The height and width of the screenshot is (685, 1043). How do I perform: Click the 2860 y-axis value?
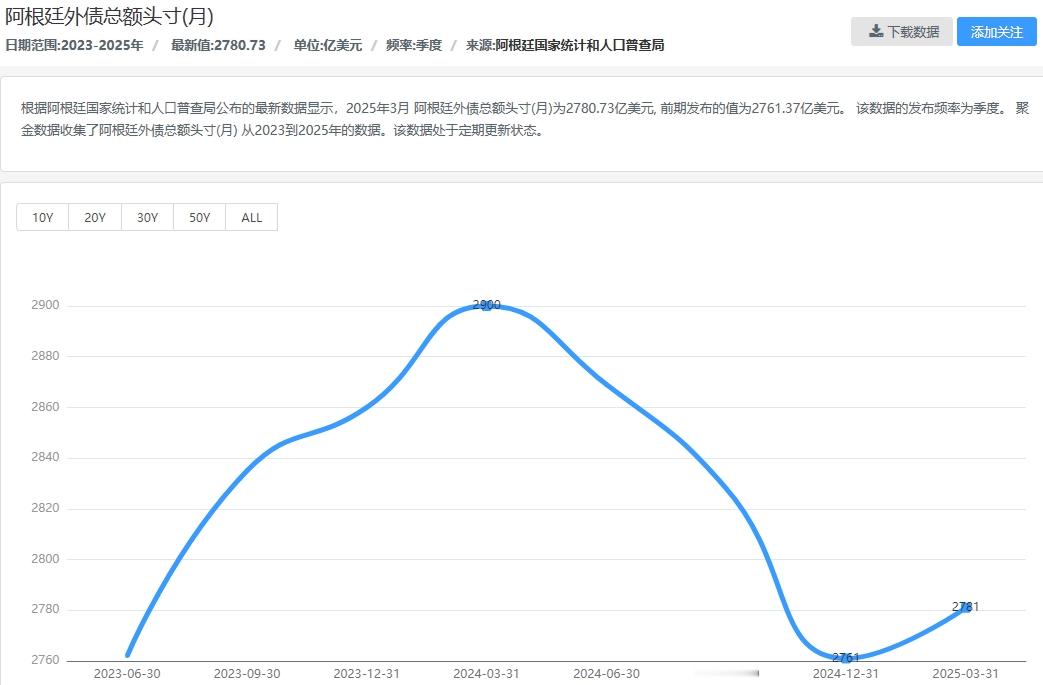45,406
